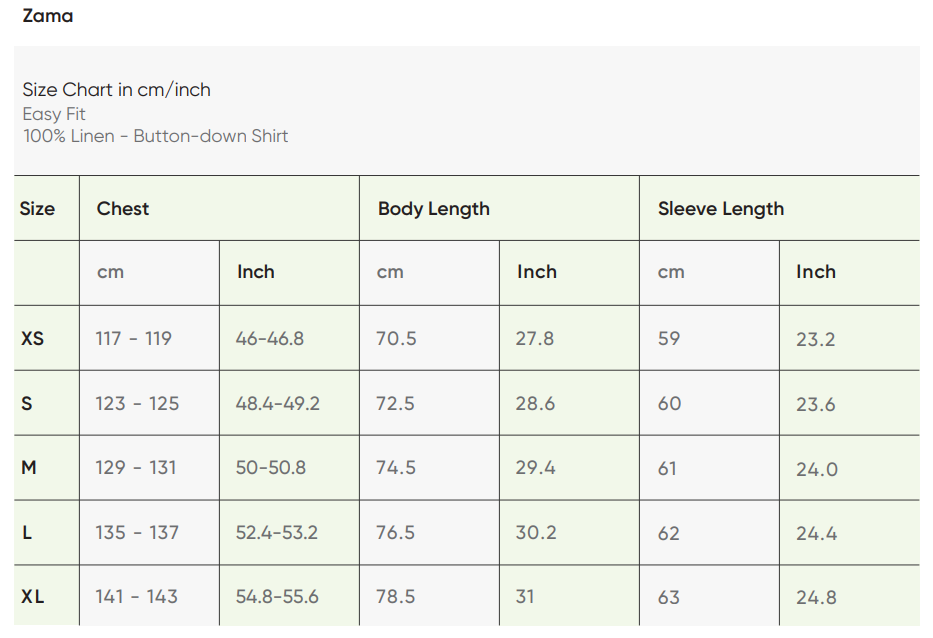Click the 100% Linen Button-down Shirt text

click(156, 136)
